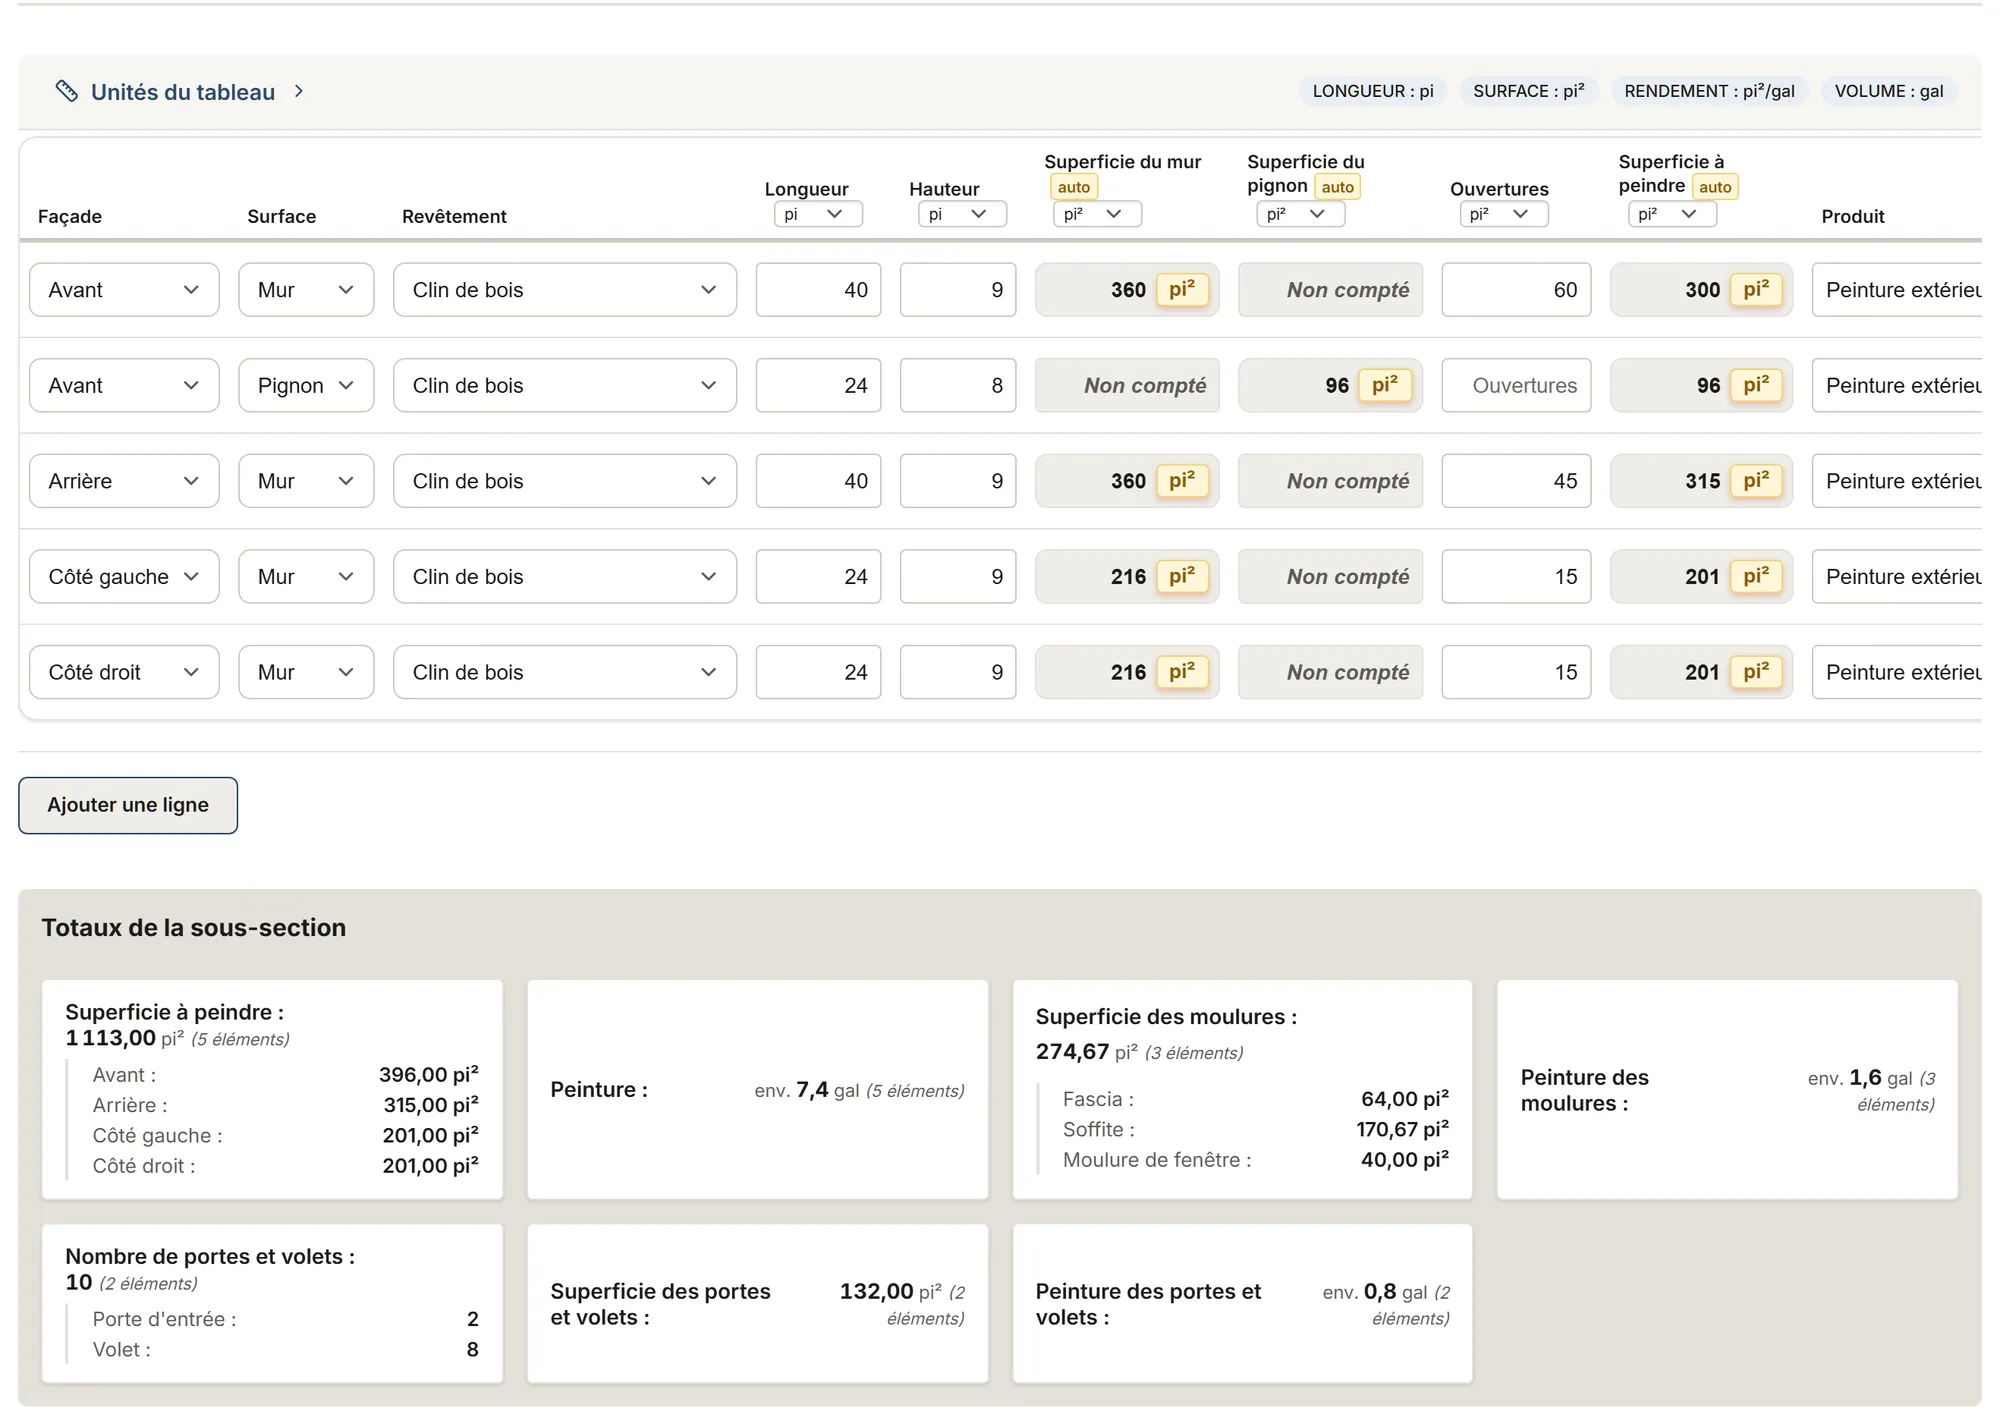Click the Produit field in the Côté gauche row
The width and height of the screenshot is (2000, 1423).
point(1896,577)
